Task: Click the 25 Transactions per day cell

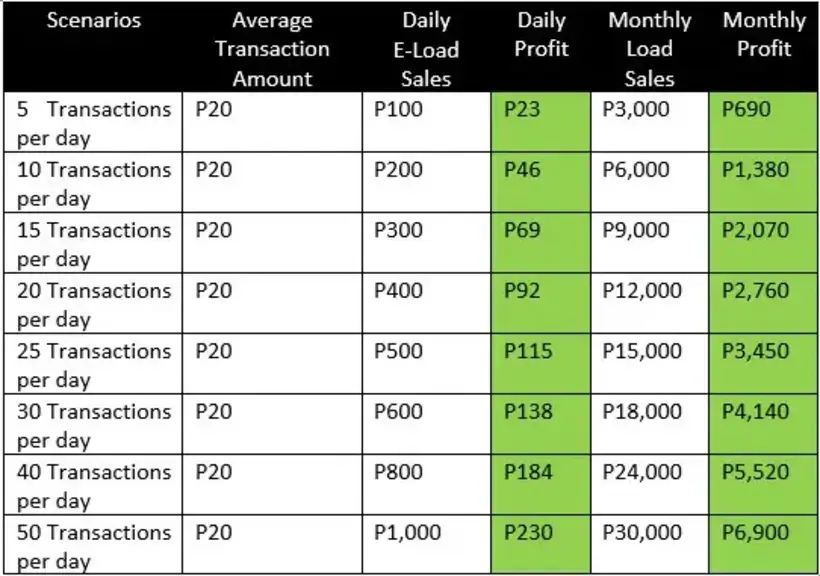Action: pos(94,364)
